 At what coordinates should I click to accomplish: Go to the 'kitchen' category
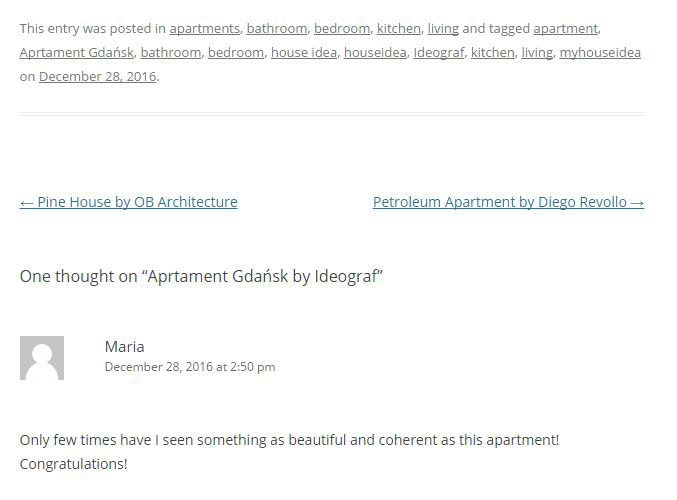tap(398, 28)
